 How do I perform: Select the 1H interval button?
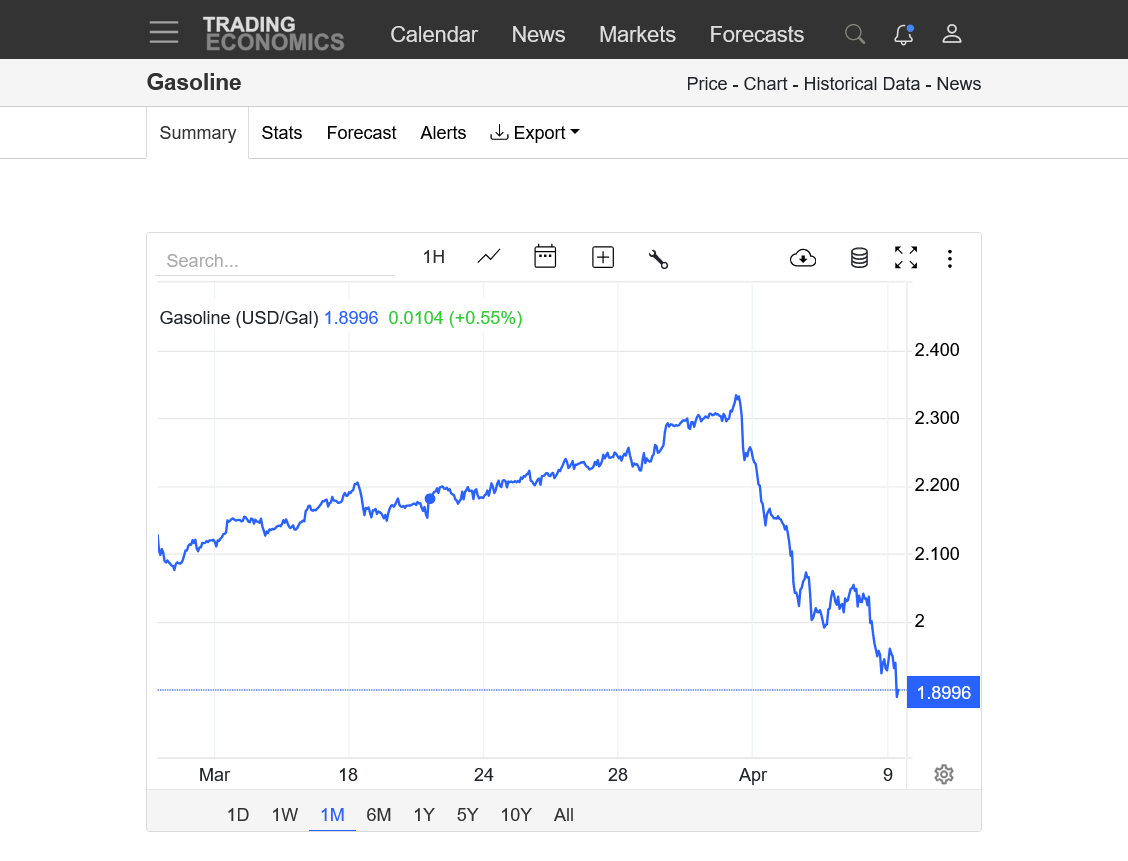(x=434, y=257)
